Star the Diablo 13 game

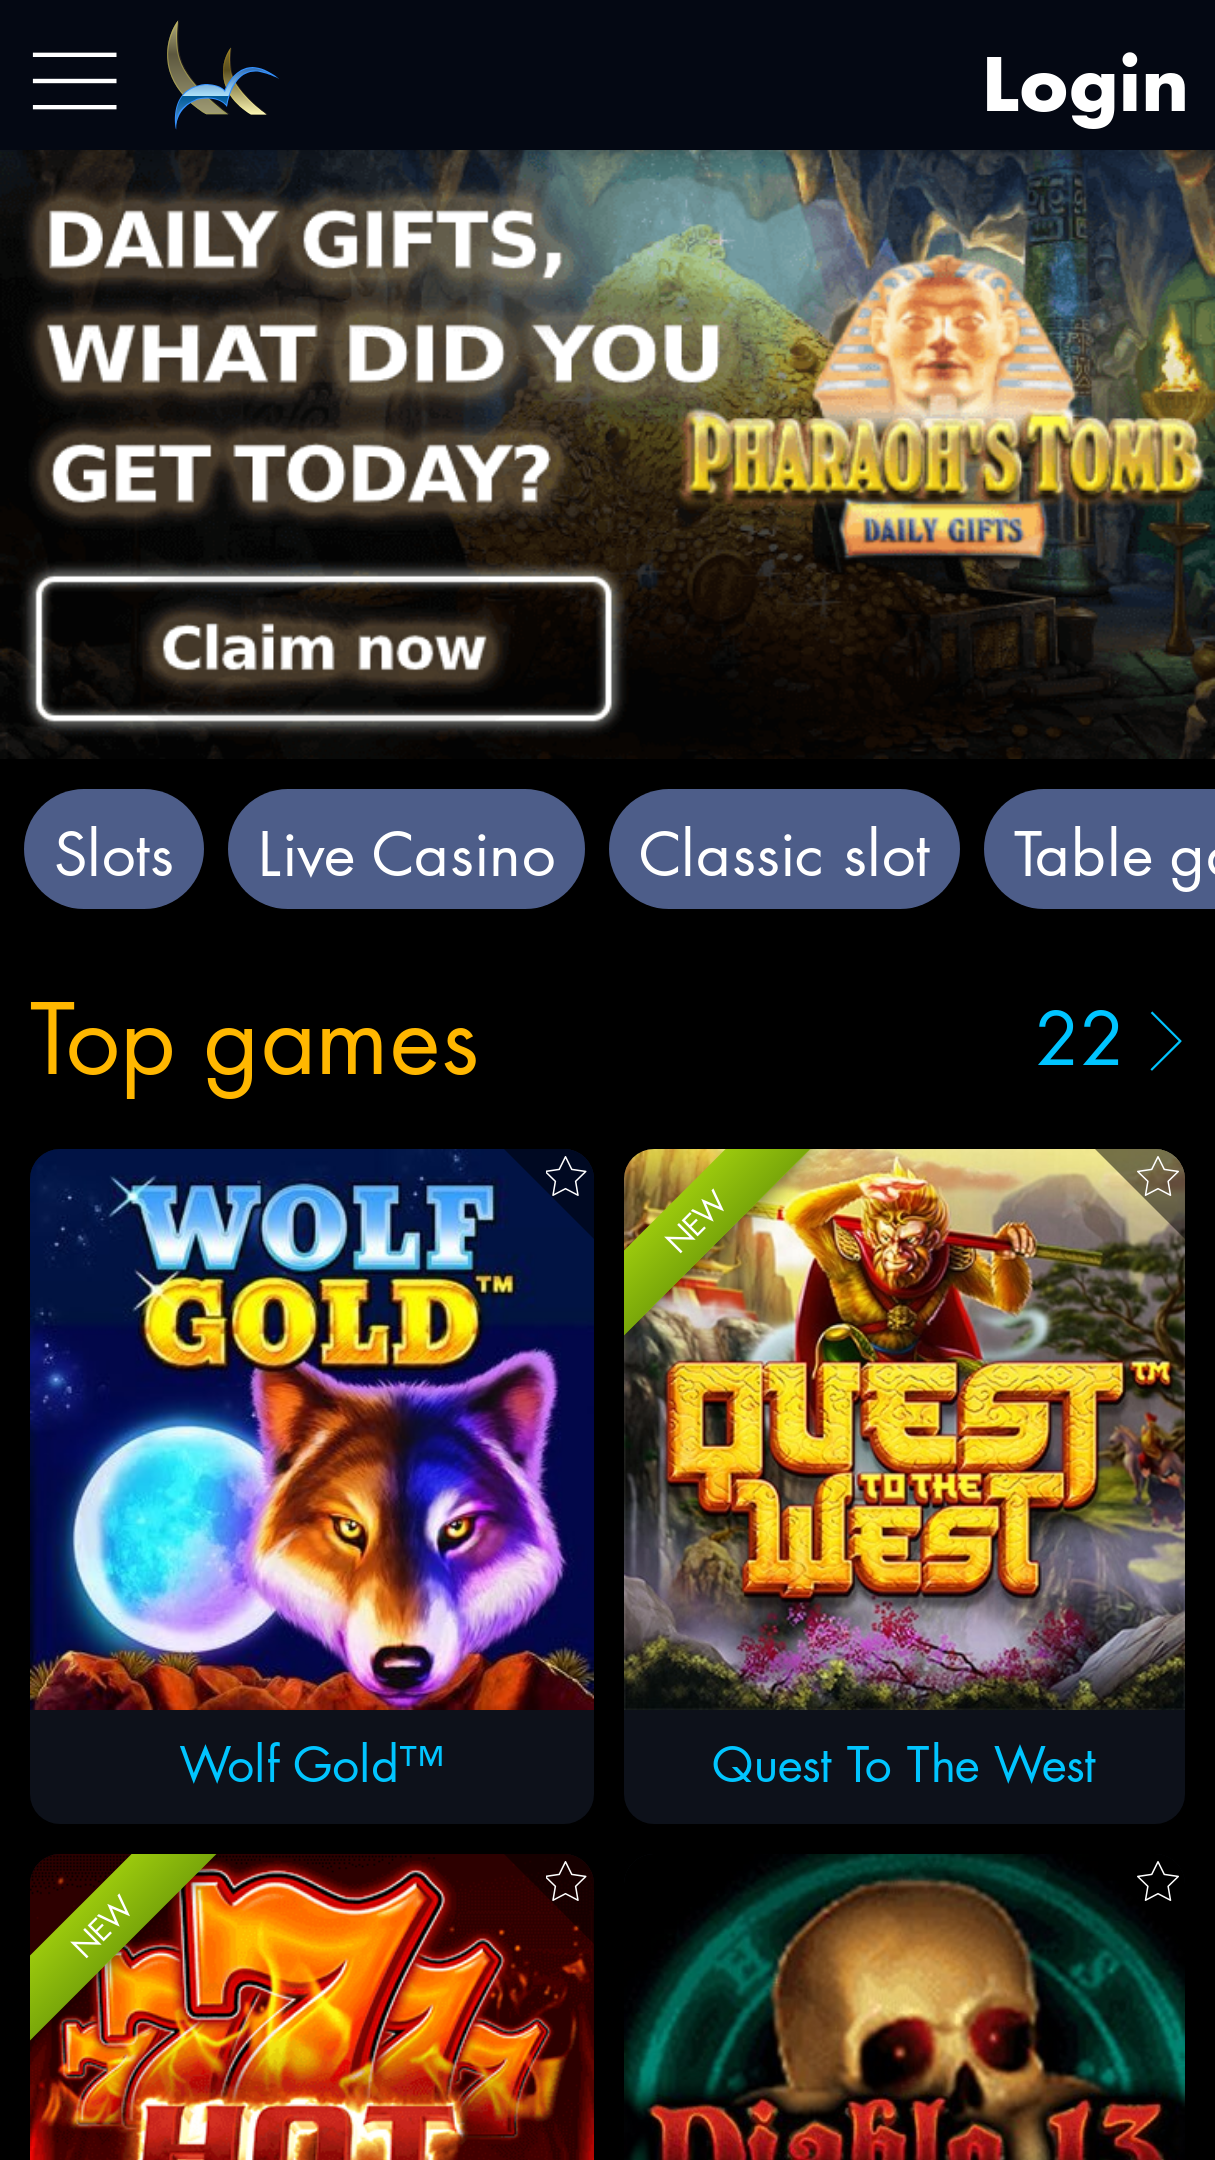(x=1157, y=1881)
